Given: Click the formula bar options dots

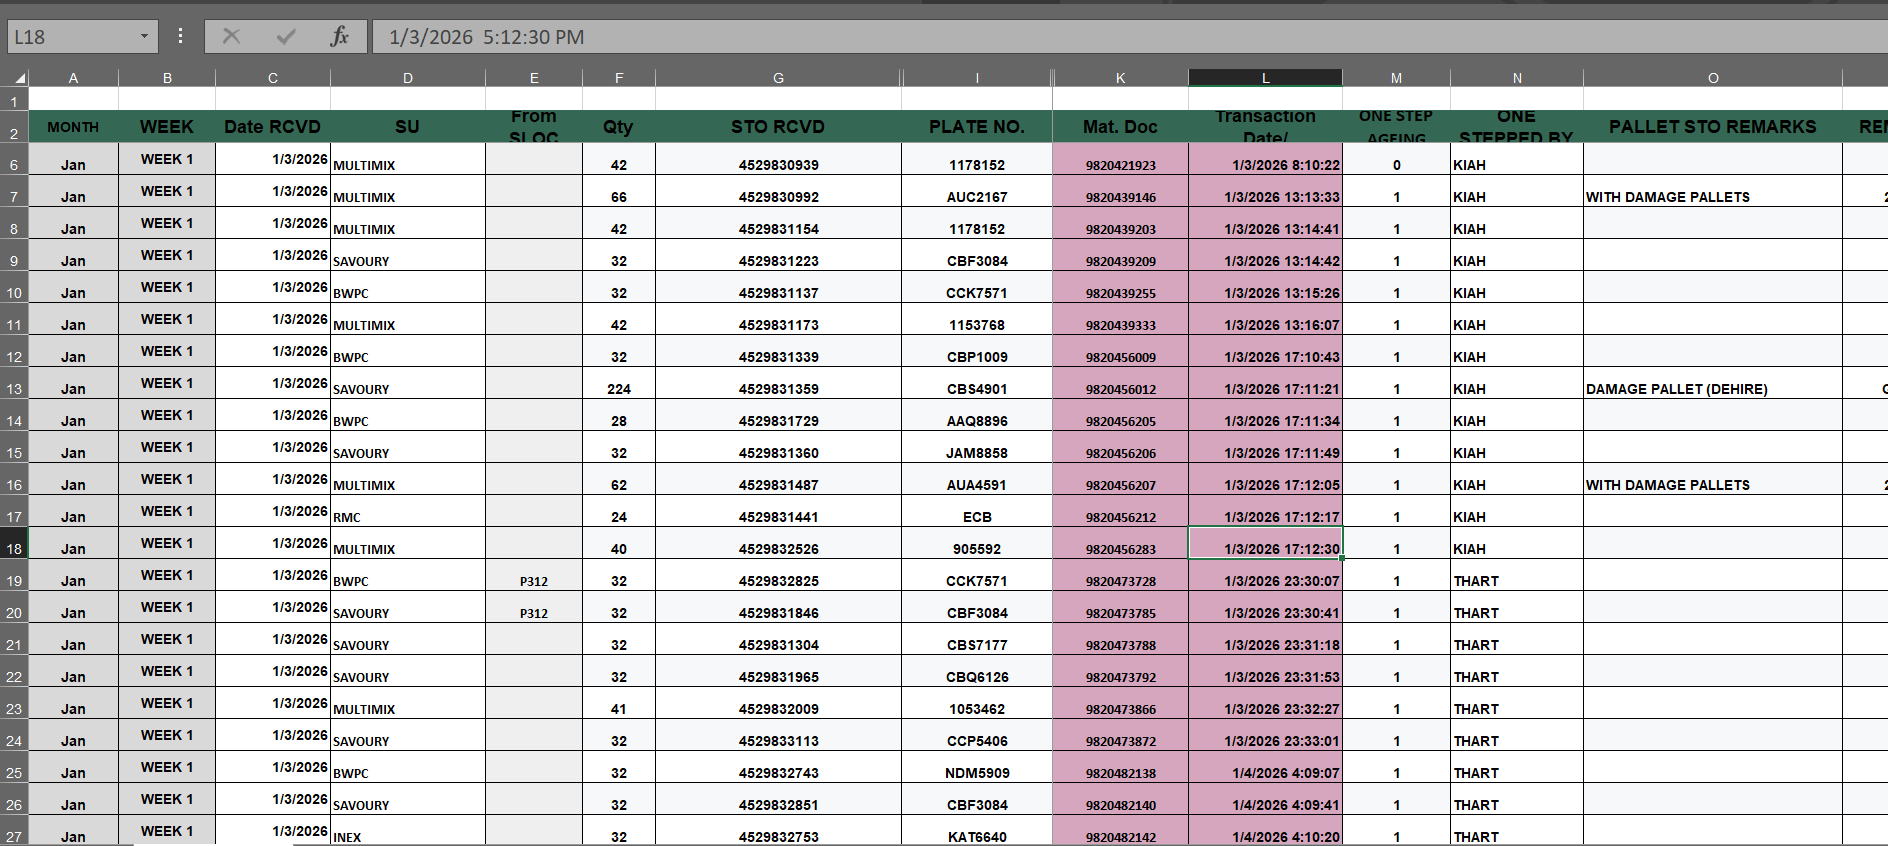Looking at the screenshot, I should [x=180, y=36].
